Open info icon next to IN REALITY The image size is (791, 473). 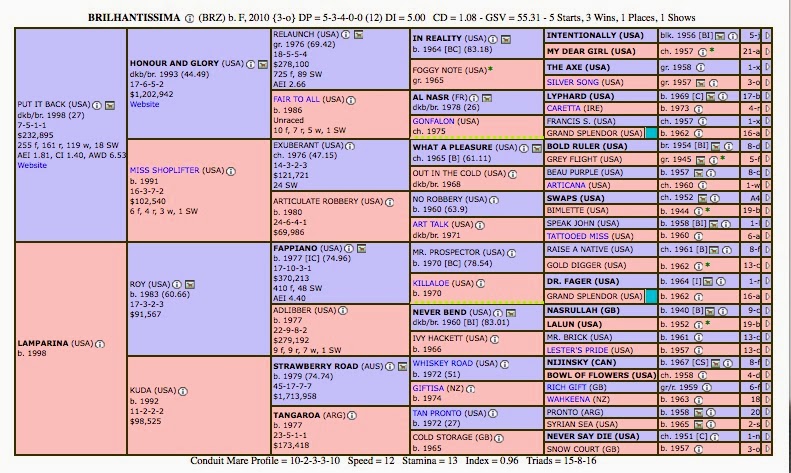493,39
